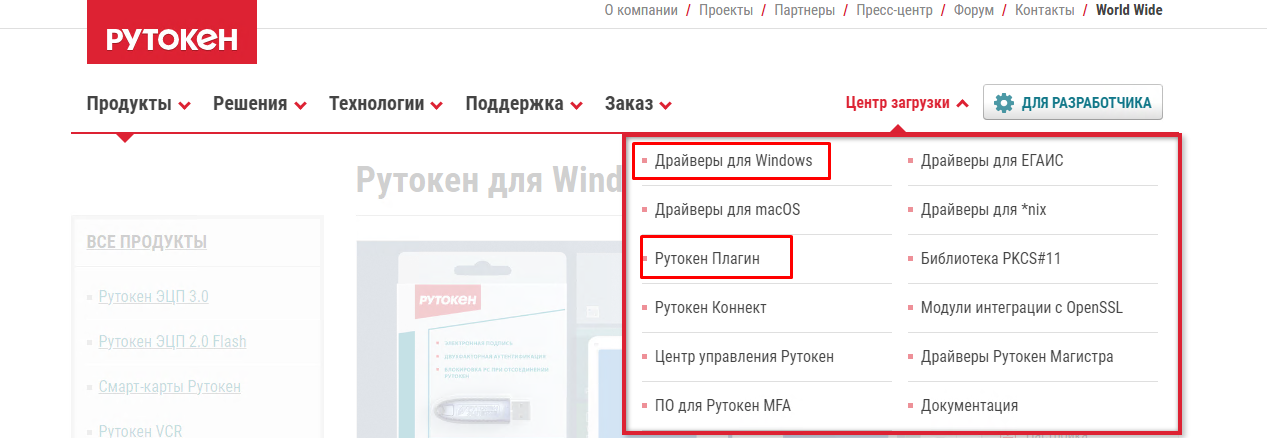This screenshot has width=1267, height=438.
Task: Expand the Заказ menu chevron
Action: point(665,105)
